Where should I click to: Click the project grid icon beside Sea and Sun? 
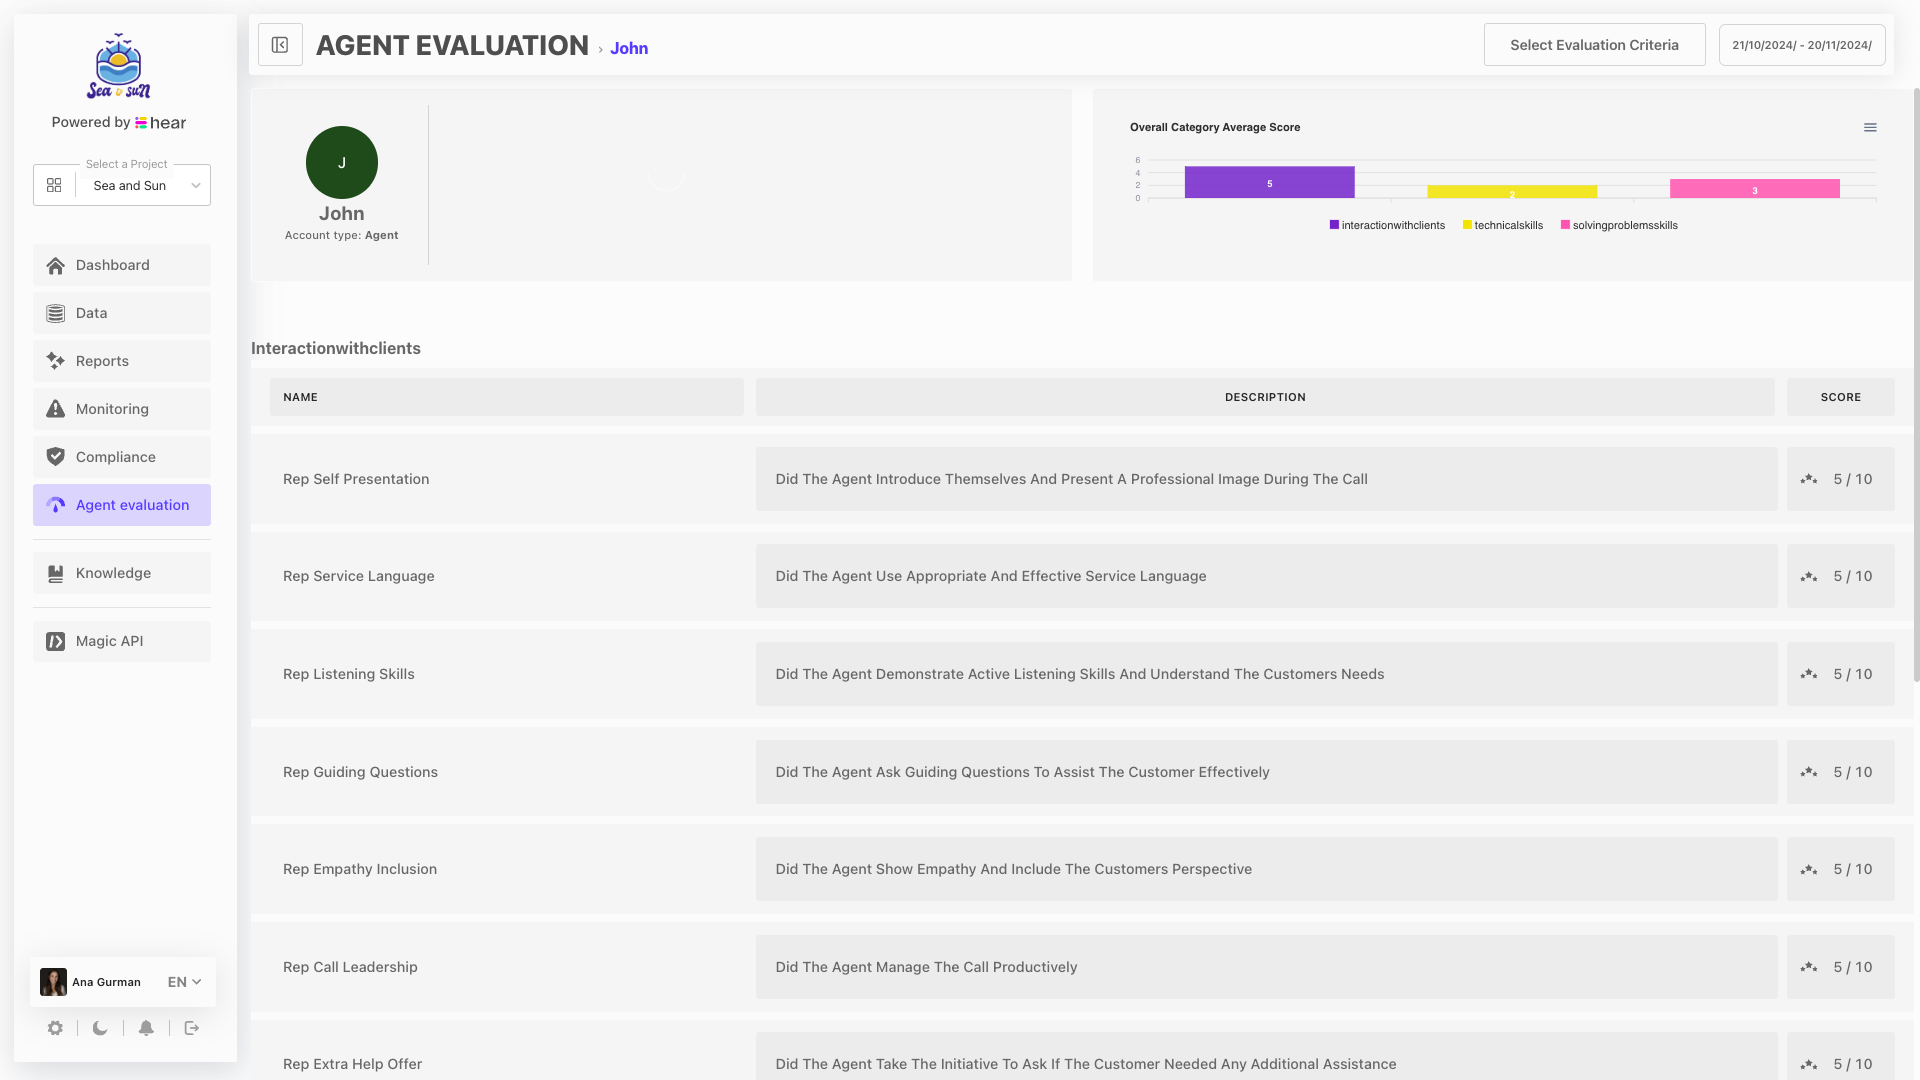click(54, 186)
